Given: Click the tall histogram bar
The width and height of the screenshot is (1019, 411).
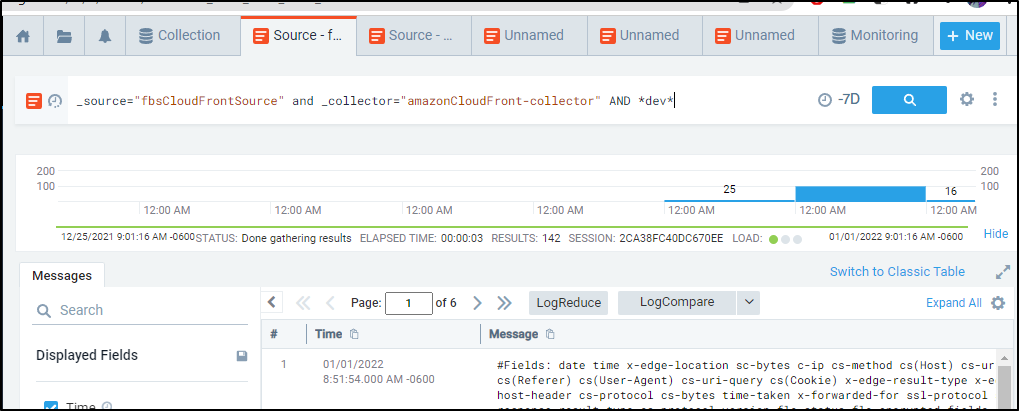Looking at the screenshot, I should point(860,193).
